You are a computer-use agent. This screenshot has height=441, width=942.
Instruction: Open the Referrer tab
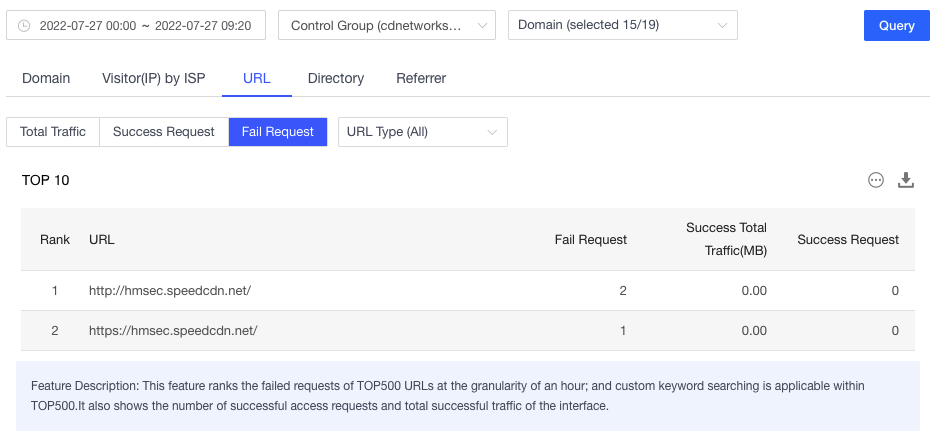(x=421, y=78)
